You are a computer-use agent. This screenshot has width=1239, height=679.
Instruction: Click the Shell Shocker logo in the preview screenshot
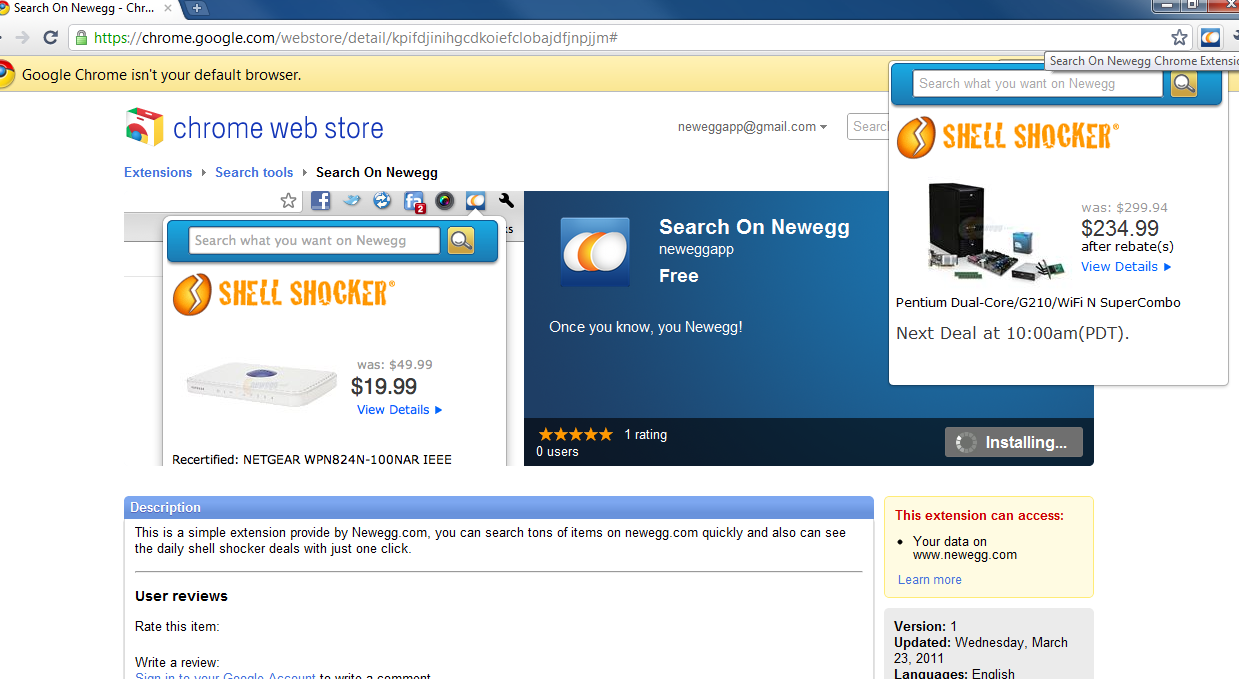click(284, 294)
